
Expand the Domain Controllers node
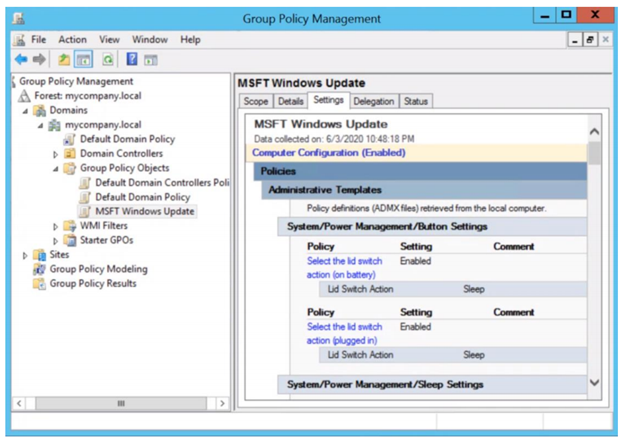click(x=56, y=154)
